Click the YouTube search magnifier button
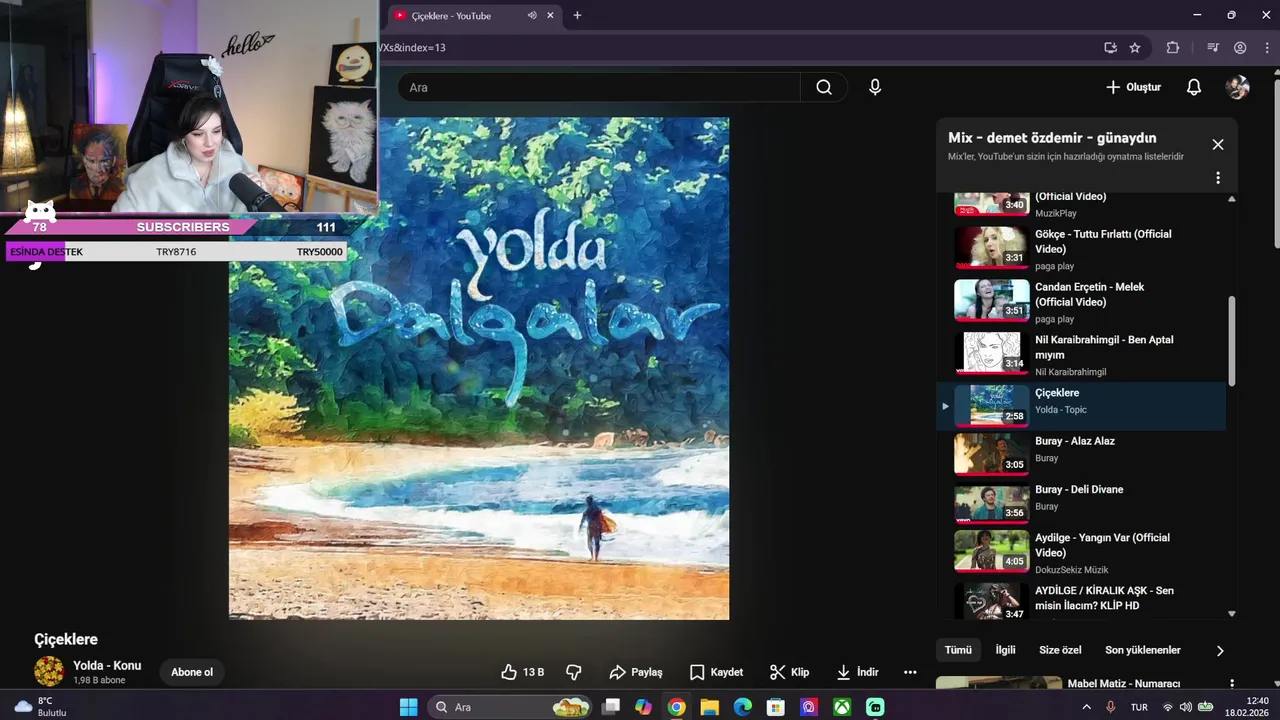The height and width of the screenshot is (720, 1280). point(824,87)
